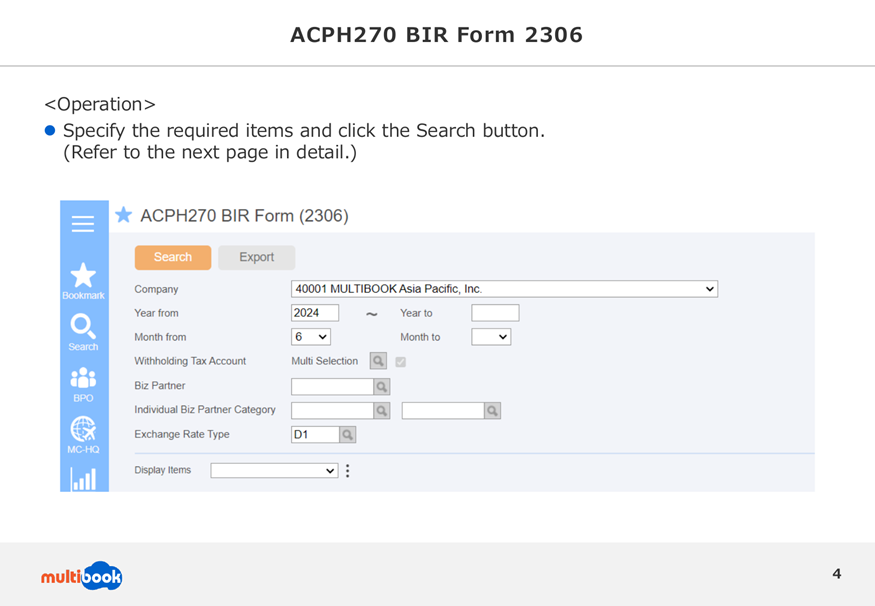875x606 pixels.
Task: Open the Search section in the sidebar
Action: pos(83,333)
